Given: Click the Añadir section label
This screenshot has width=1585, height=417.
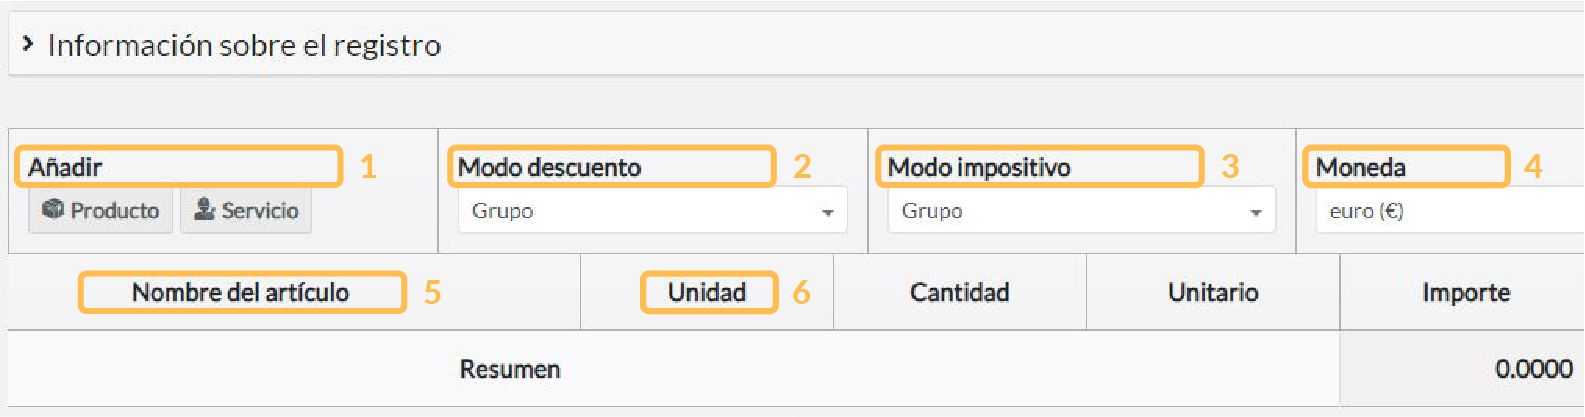Looking at the screenshot, I should pyautogui.click(x=65, y=167).
